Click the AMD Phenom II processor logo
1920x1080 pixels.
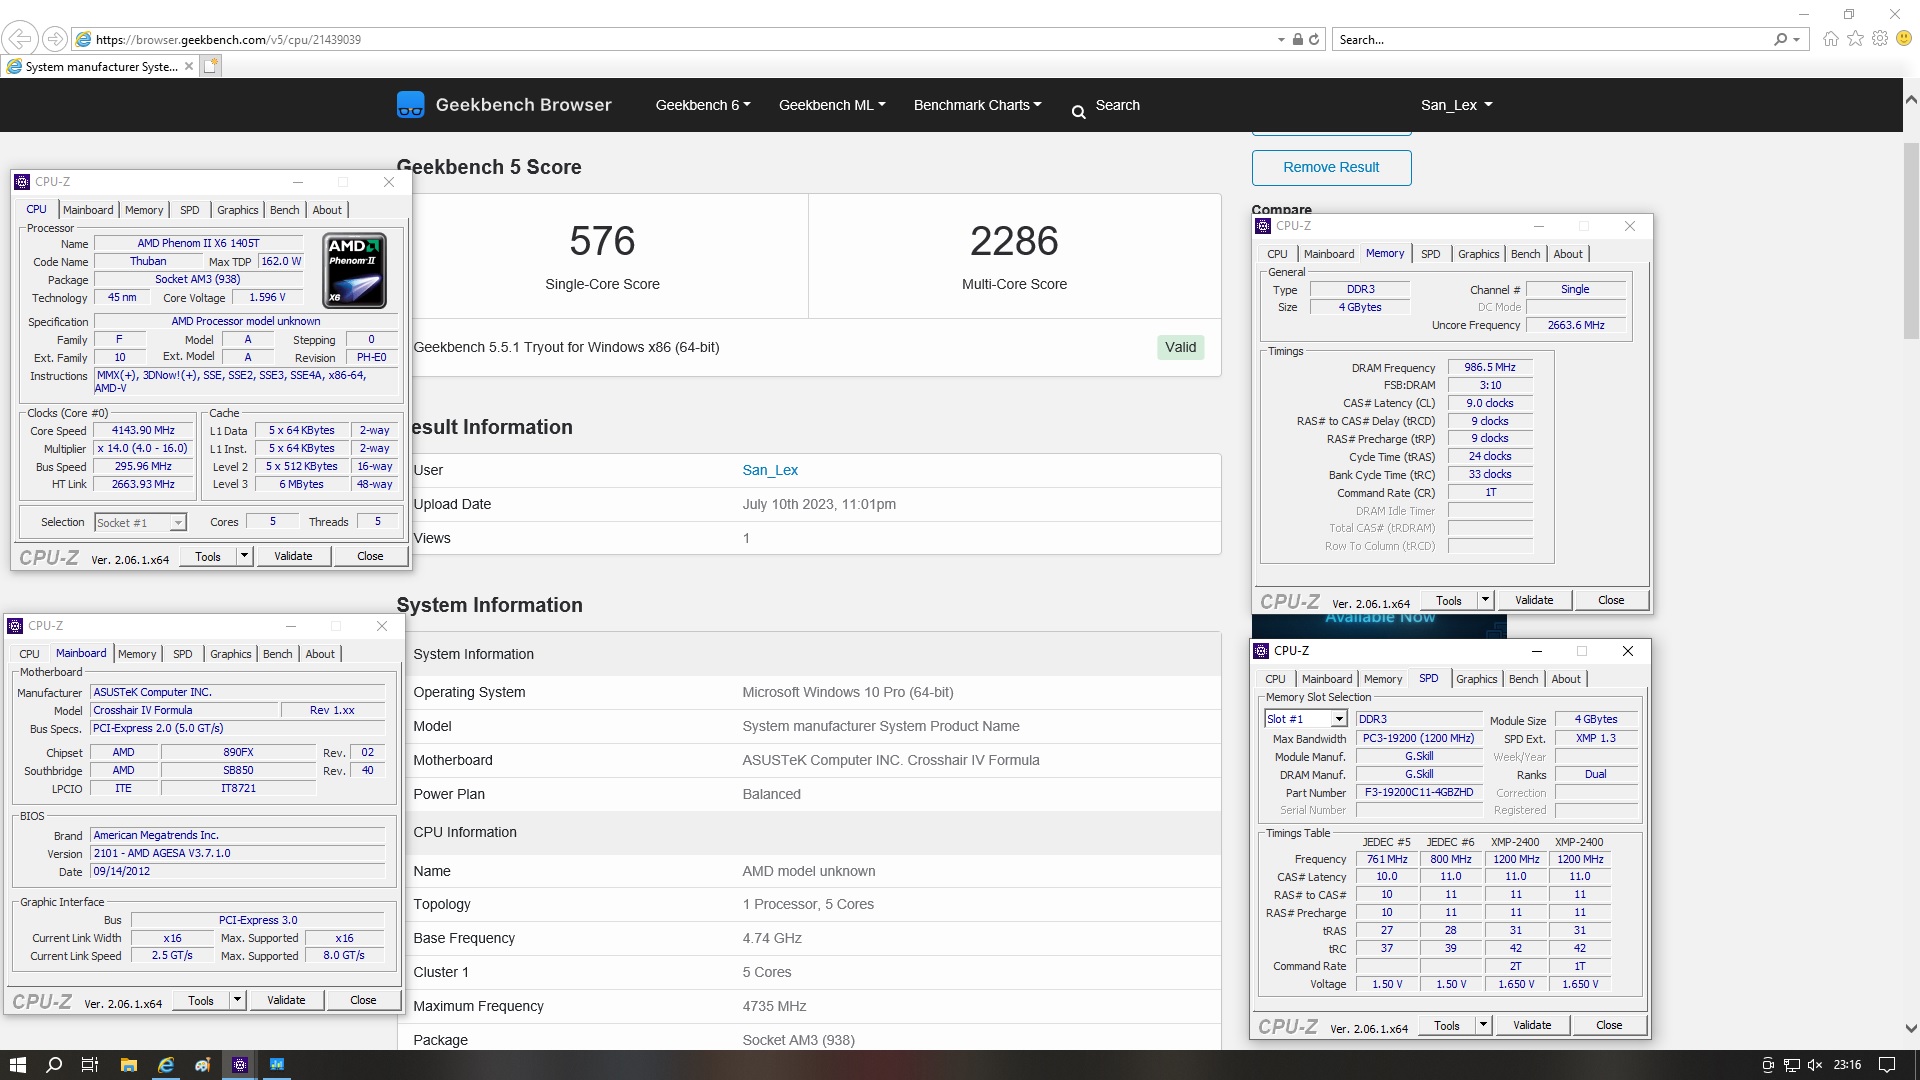coord(354,271)
